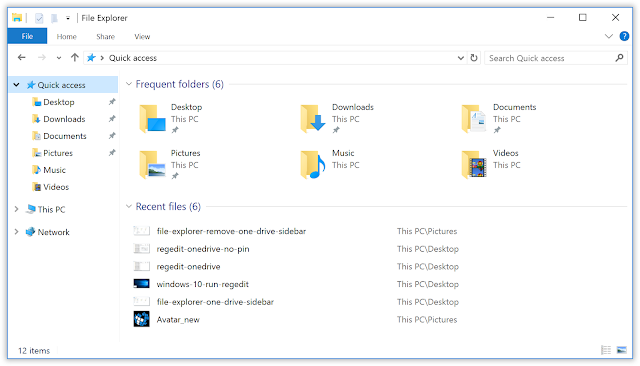Viewport: 640px width, 366px height.
Task: Select the Documents folder icon in Frequent folders
Action: tap(474, 119)
